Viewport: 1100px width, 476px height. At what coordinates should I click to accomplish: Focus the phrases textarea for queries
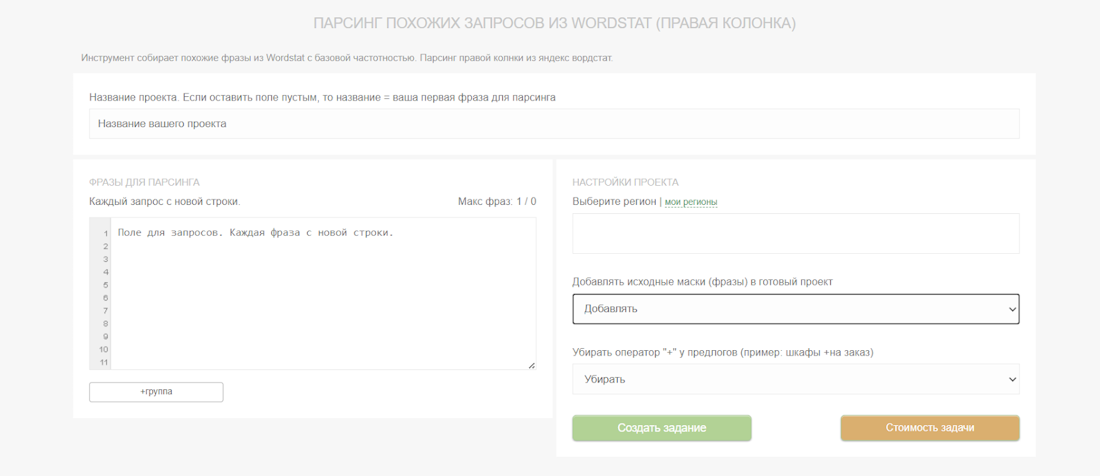click(322, 295)
